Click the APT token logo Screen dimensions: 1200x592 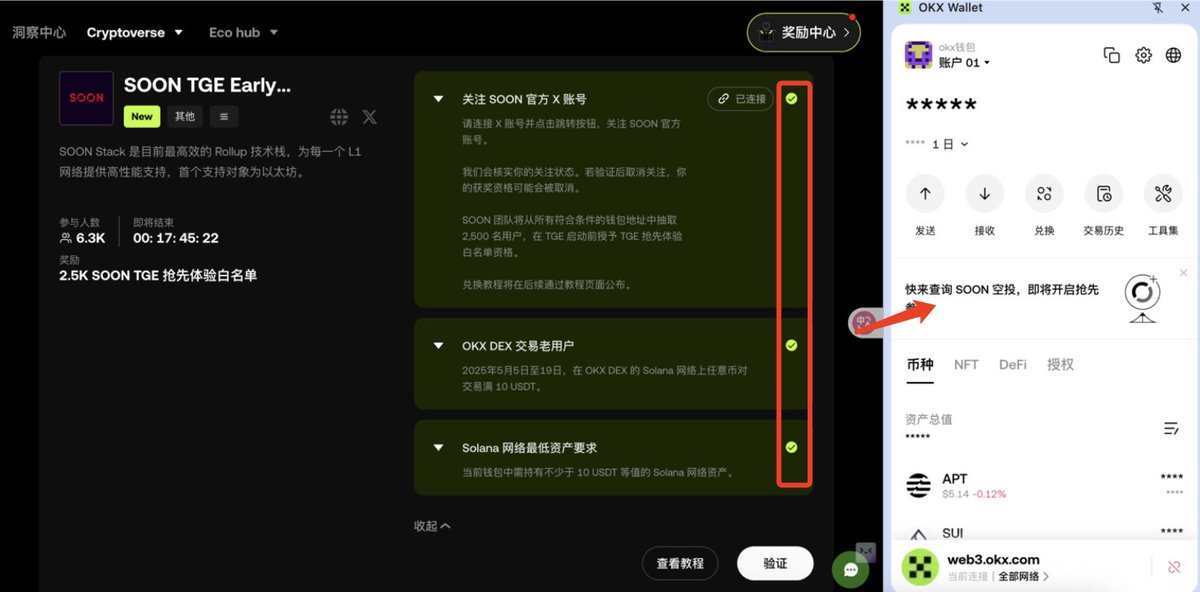[918, 486]
